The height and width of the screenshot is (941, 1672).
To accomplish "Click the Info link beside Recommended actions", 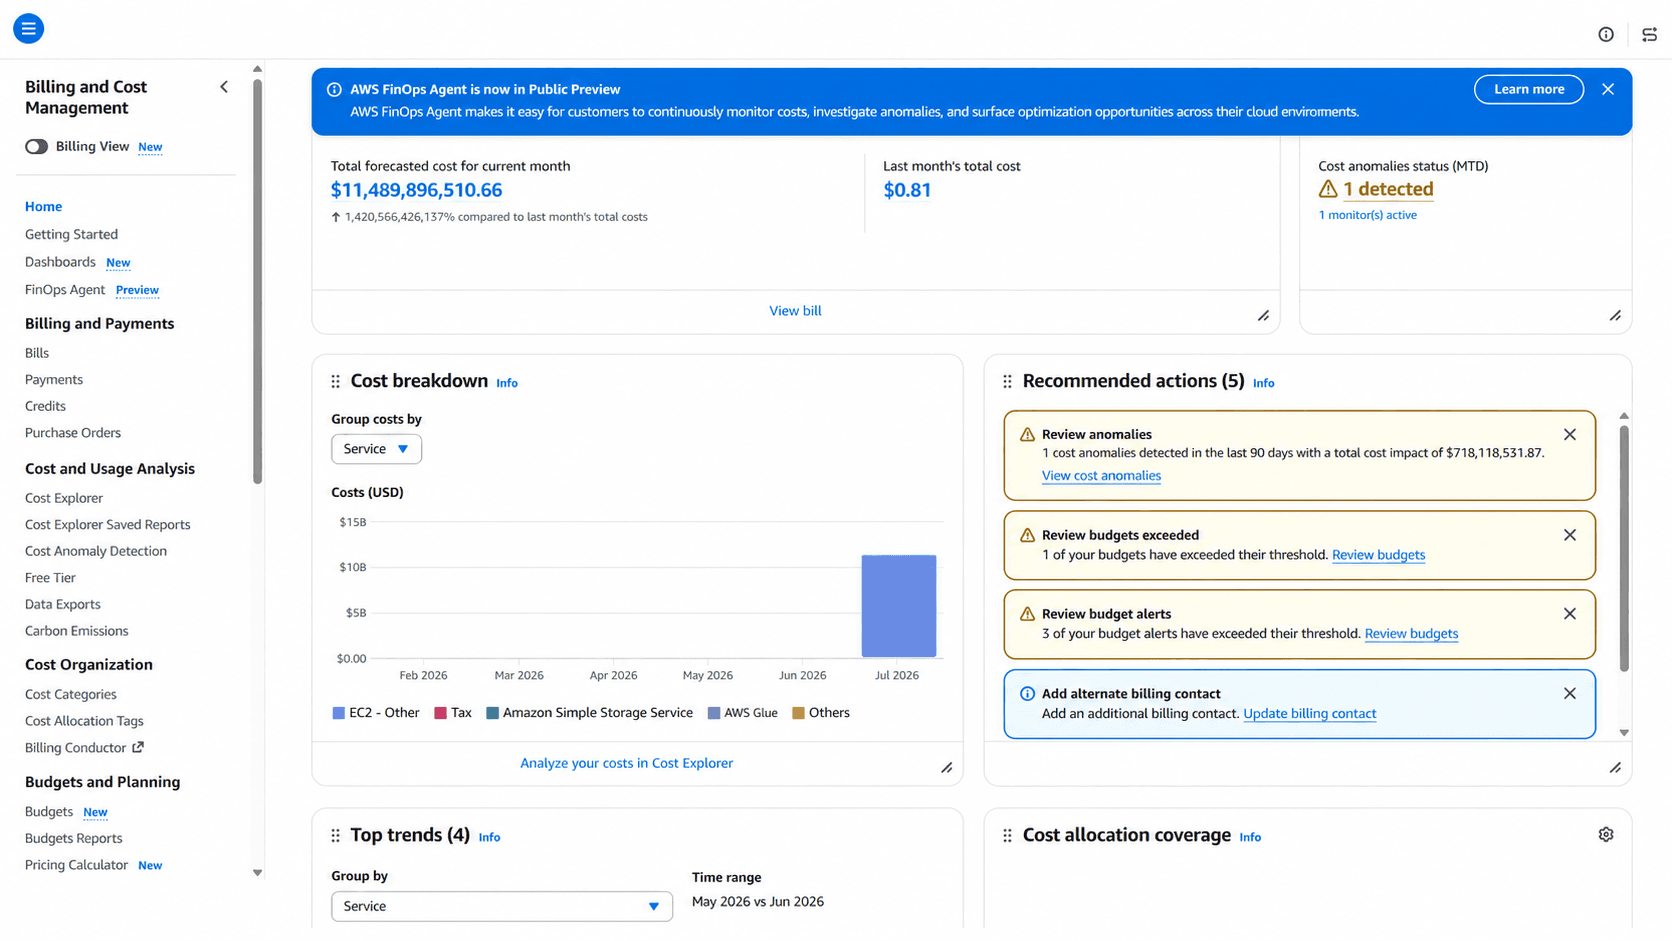I will pos(1264,383).
